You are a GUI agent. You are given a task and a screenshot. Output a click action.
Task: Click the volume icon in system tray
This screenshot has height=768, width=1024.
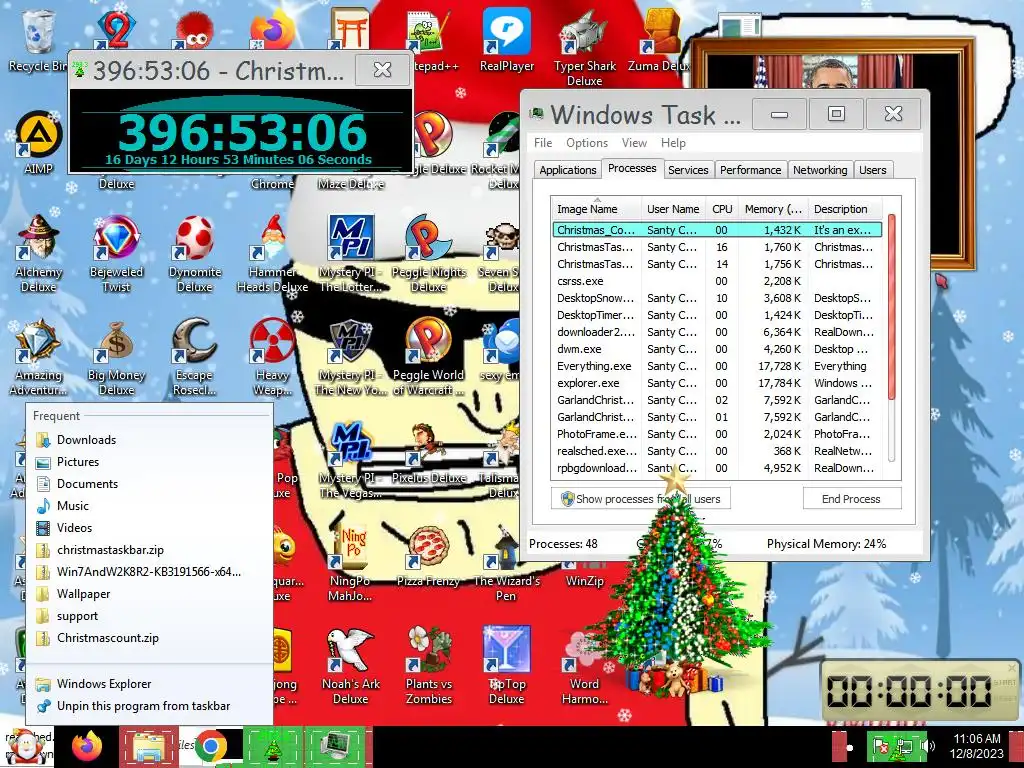click(927, 745)
